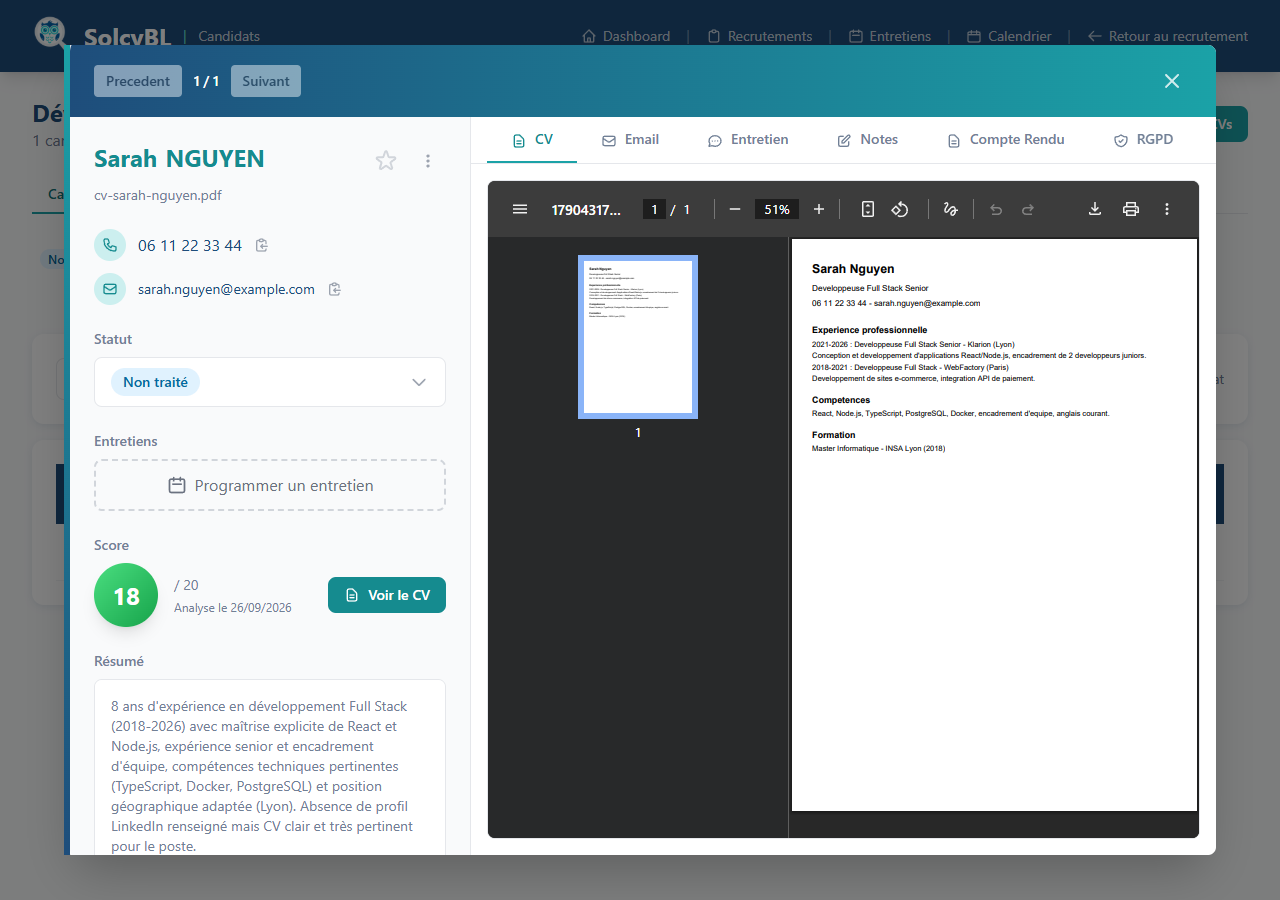The image size is (1280, 900).
Task: Switch to the Entretien tab
Action: [x=748, y=140]
